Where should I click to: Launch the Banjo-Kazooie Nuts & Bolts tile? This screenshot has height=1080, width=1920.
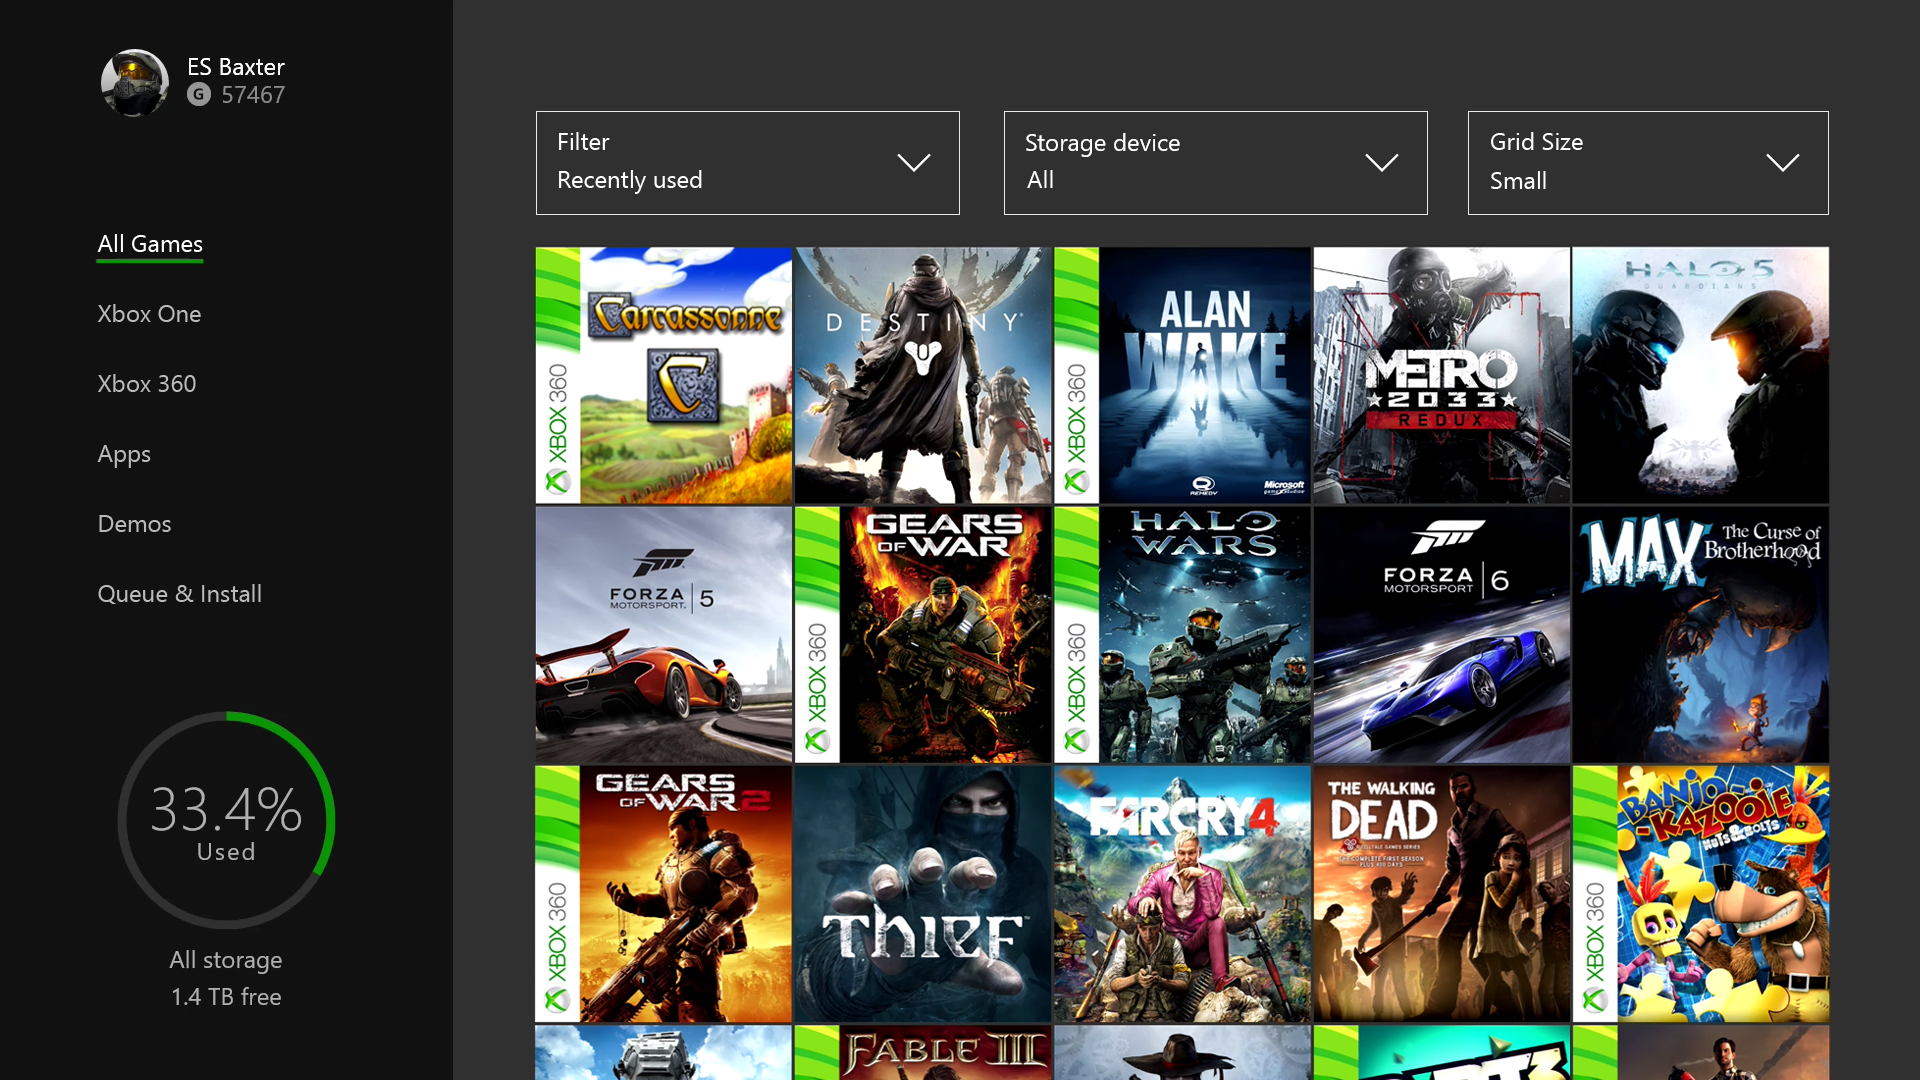1701,894
